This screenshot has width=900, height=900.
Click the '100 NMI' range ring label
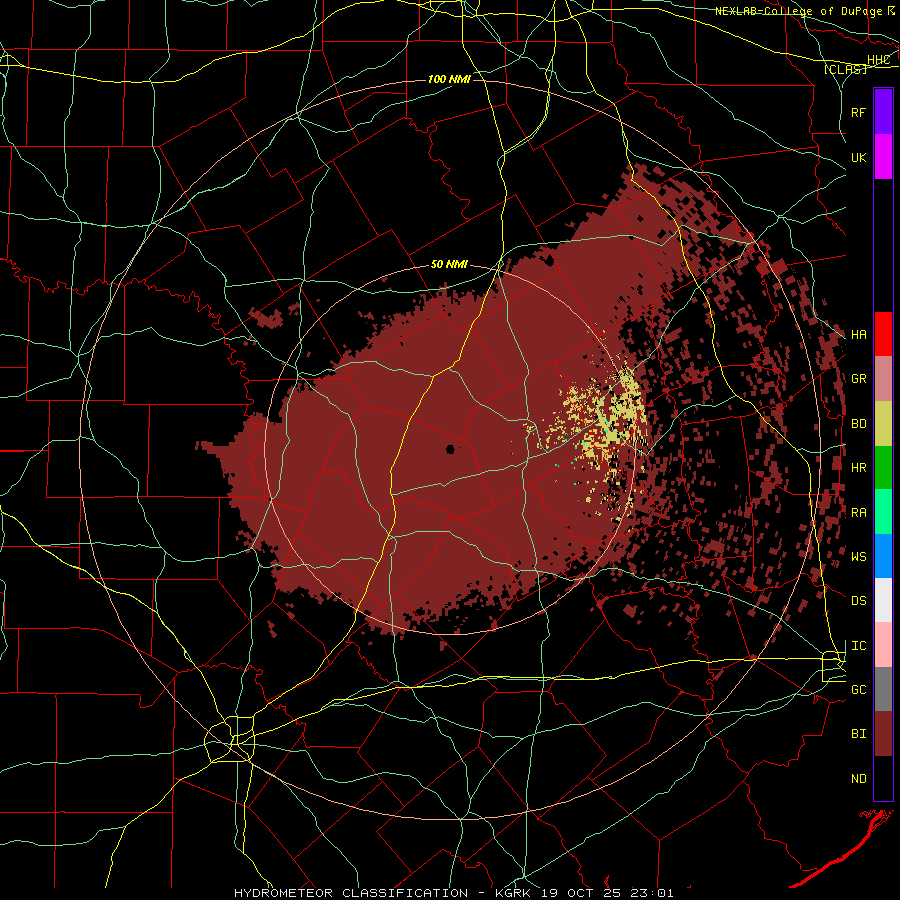(x=449, y=79)
